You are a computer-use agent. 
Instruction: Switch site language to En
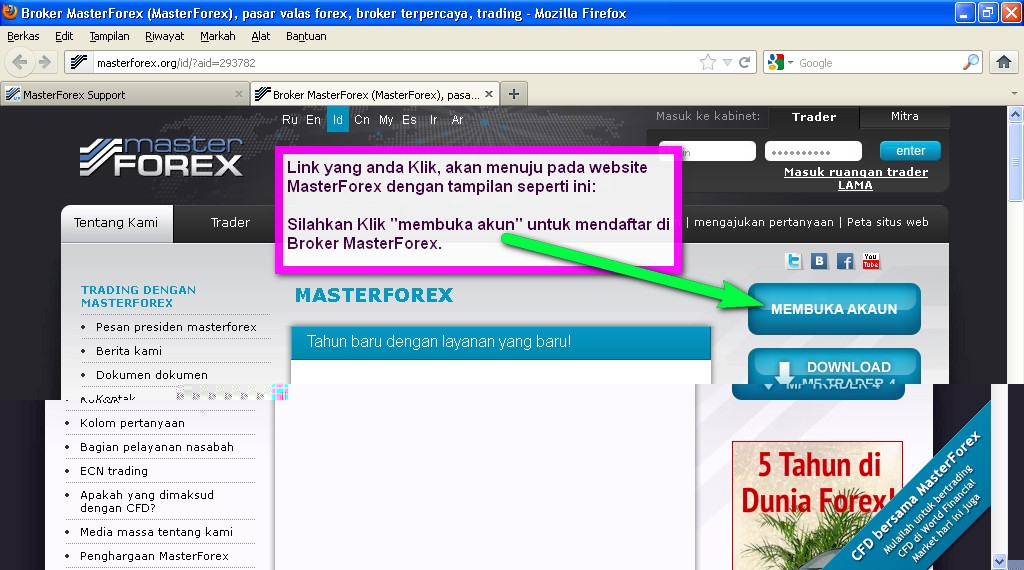coord(313,119)
